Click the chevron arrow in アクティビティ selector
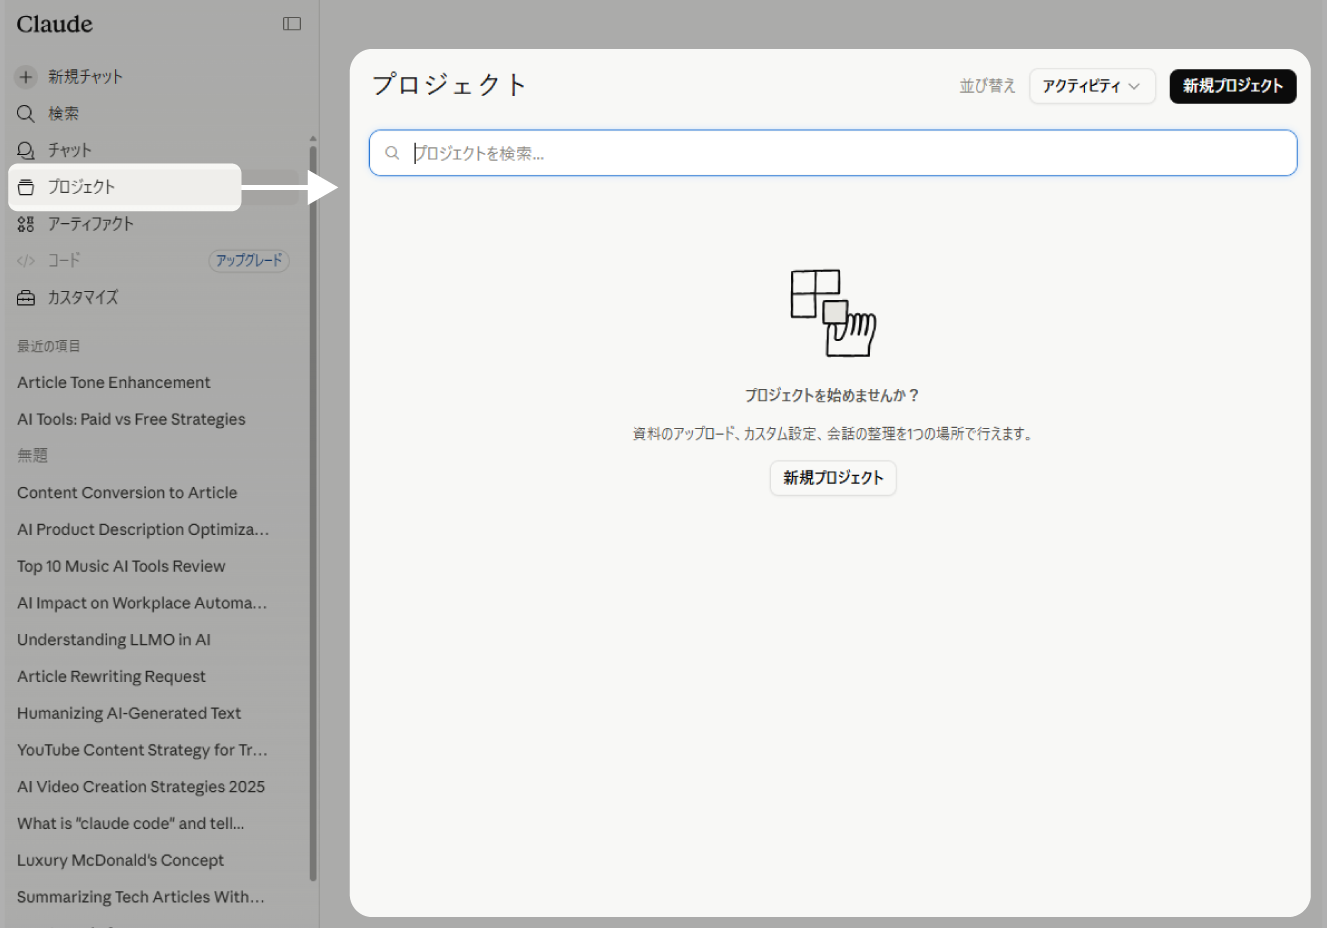This screenshot has width=1327, height=928. point(1134,87)
